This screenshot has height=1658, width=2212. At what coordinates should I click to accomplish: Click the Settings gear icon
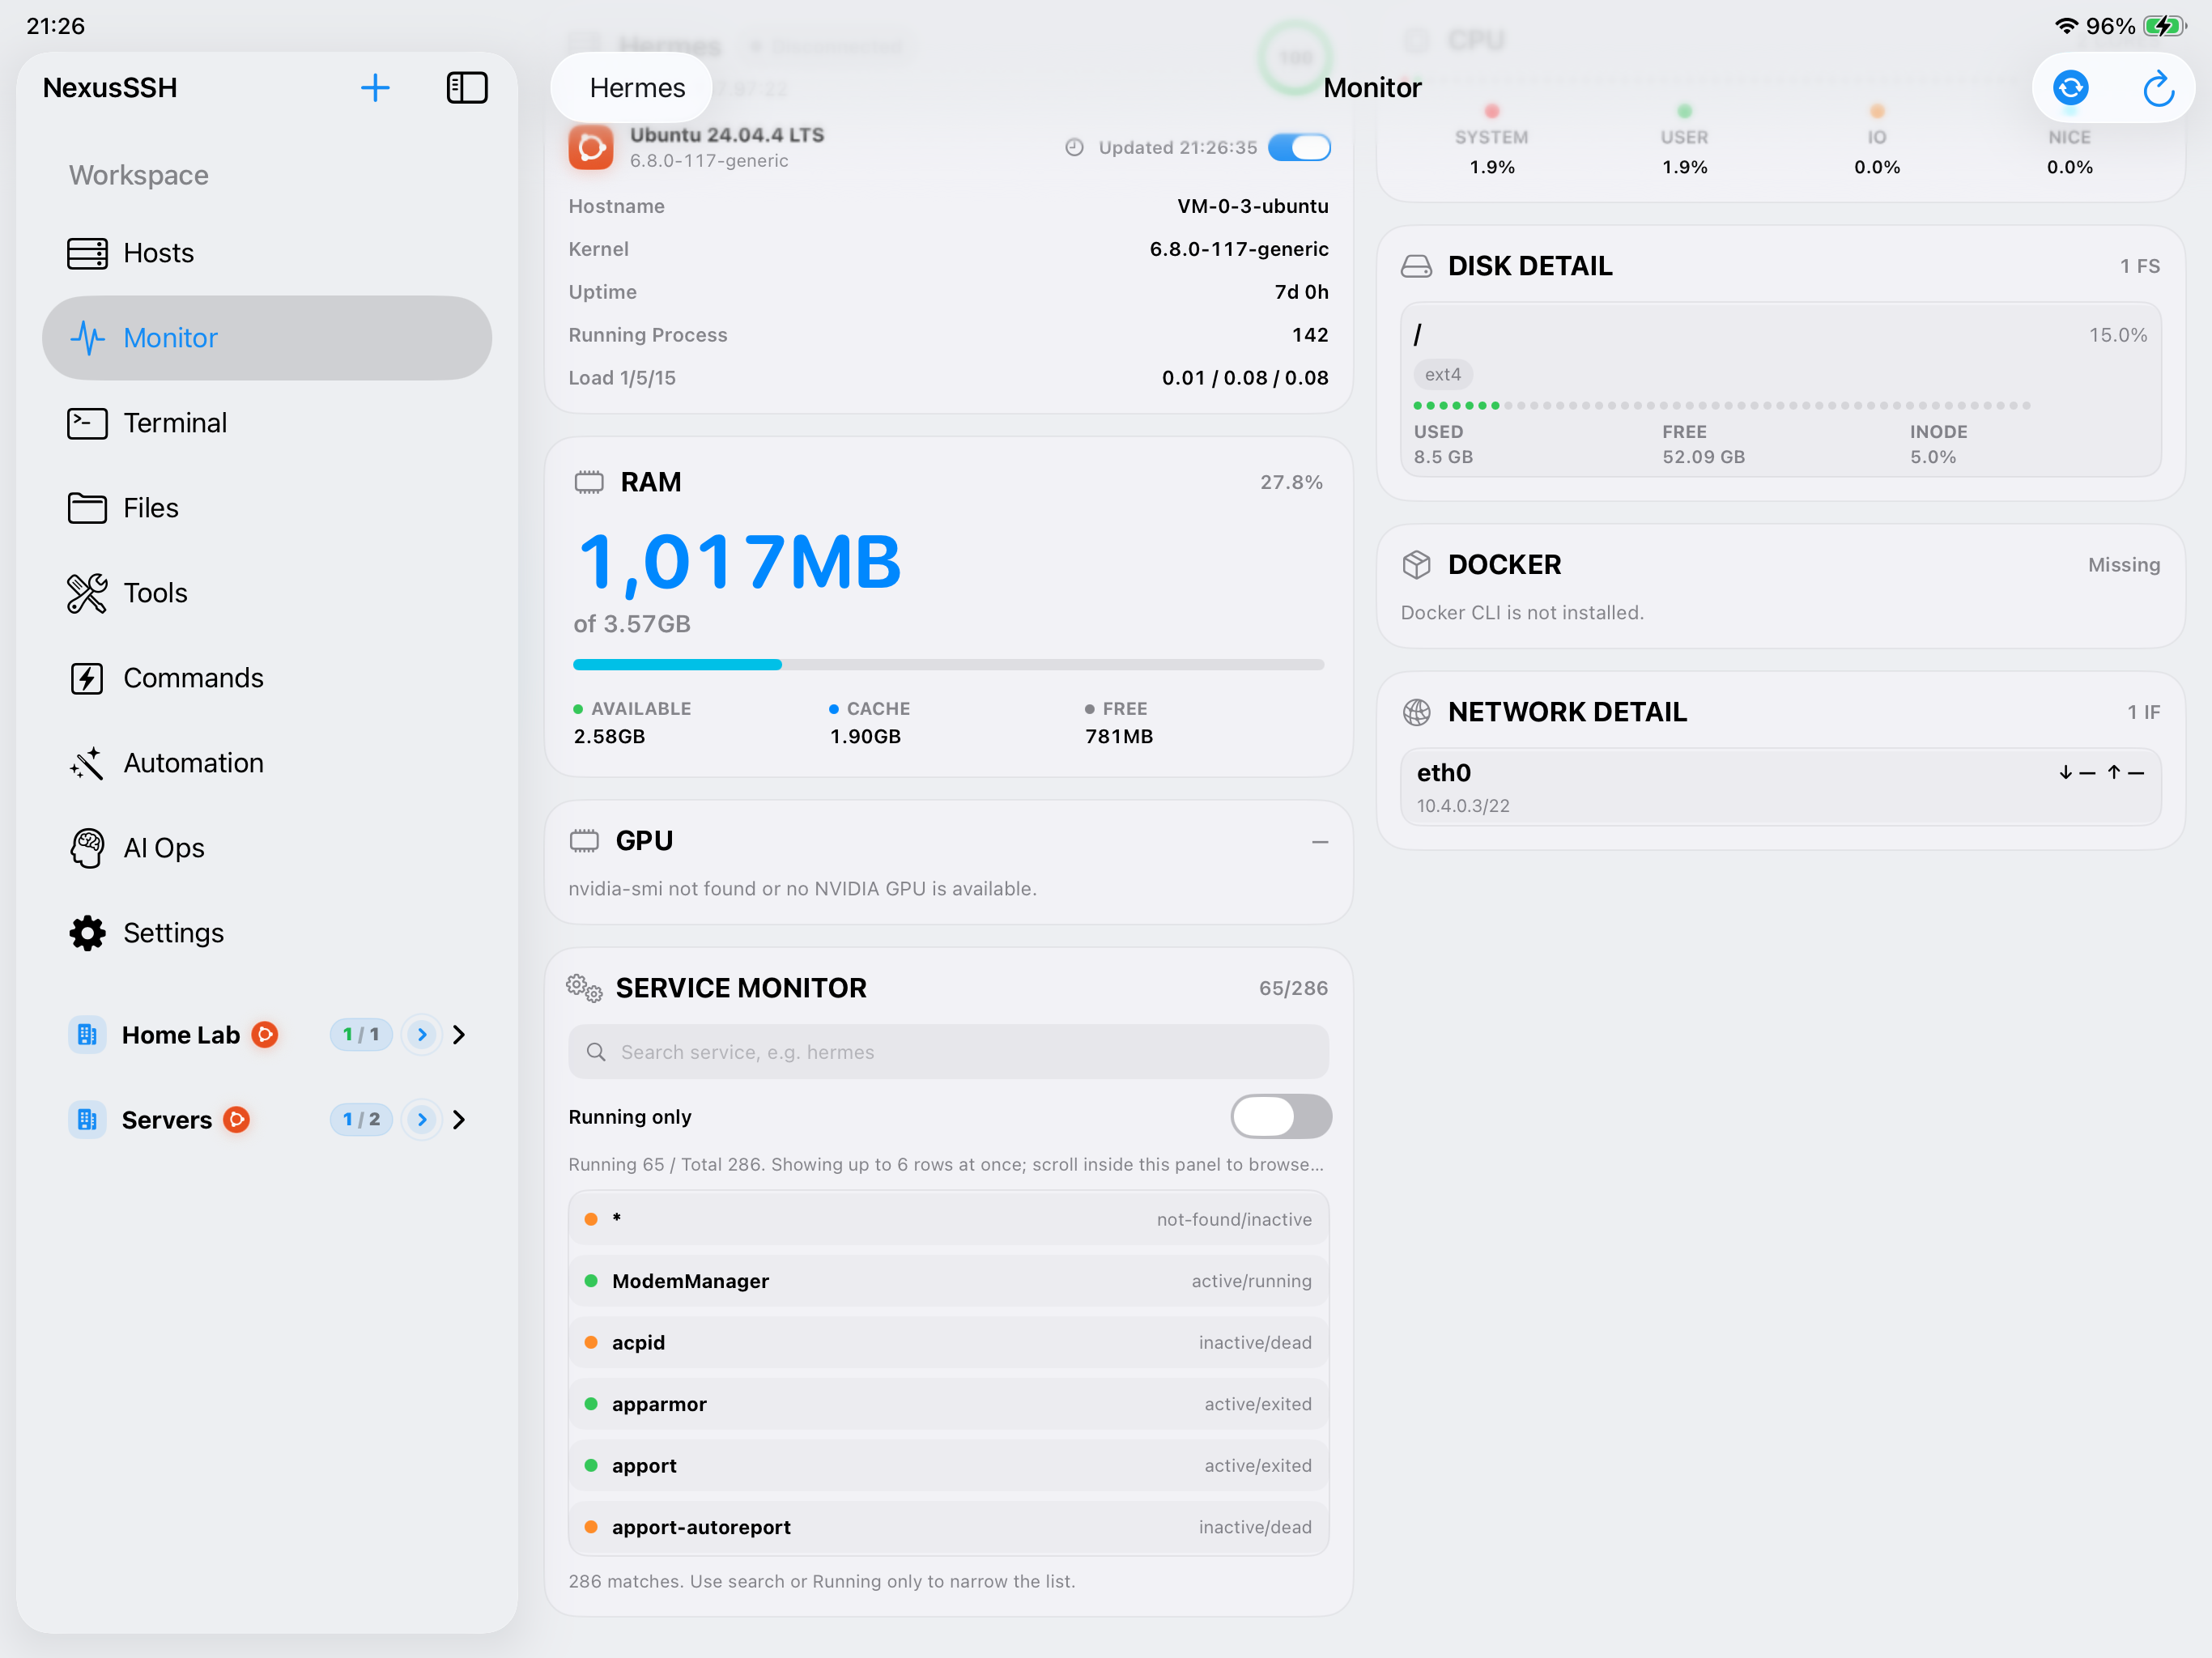87,933
